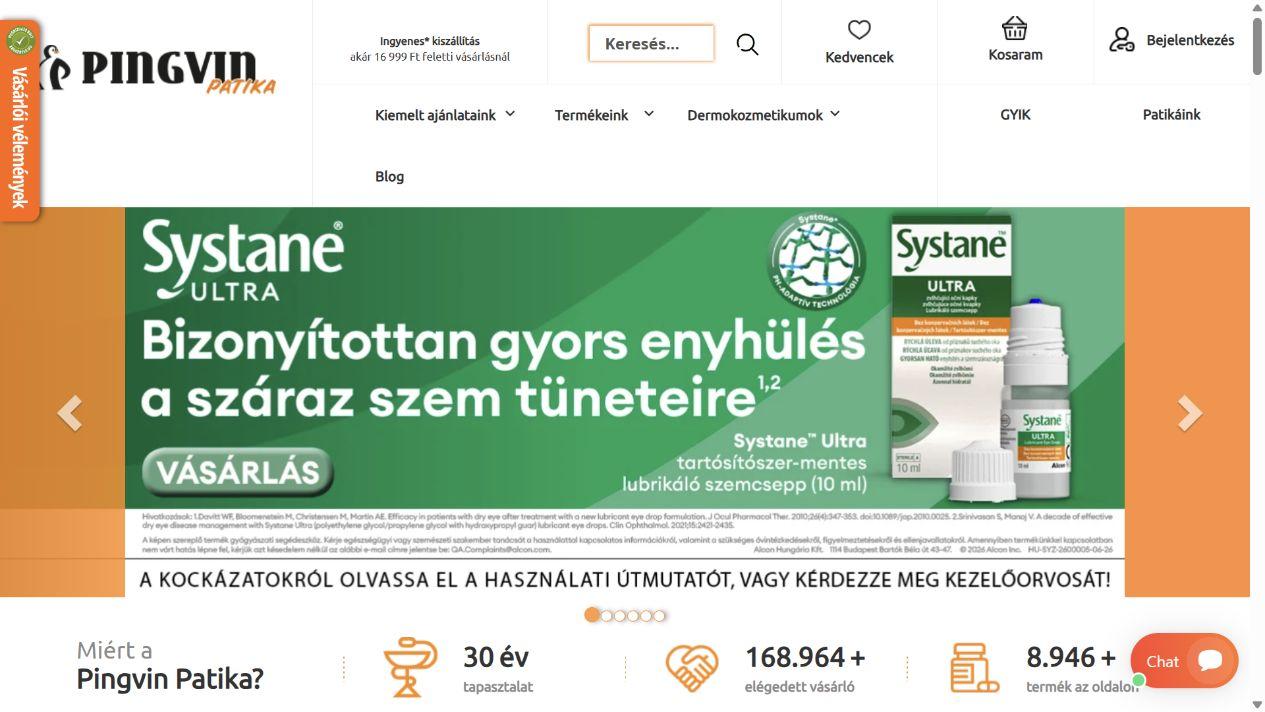Select the second carousel dot
1265x712 pixels.
[607, 616]
